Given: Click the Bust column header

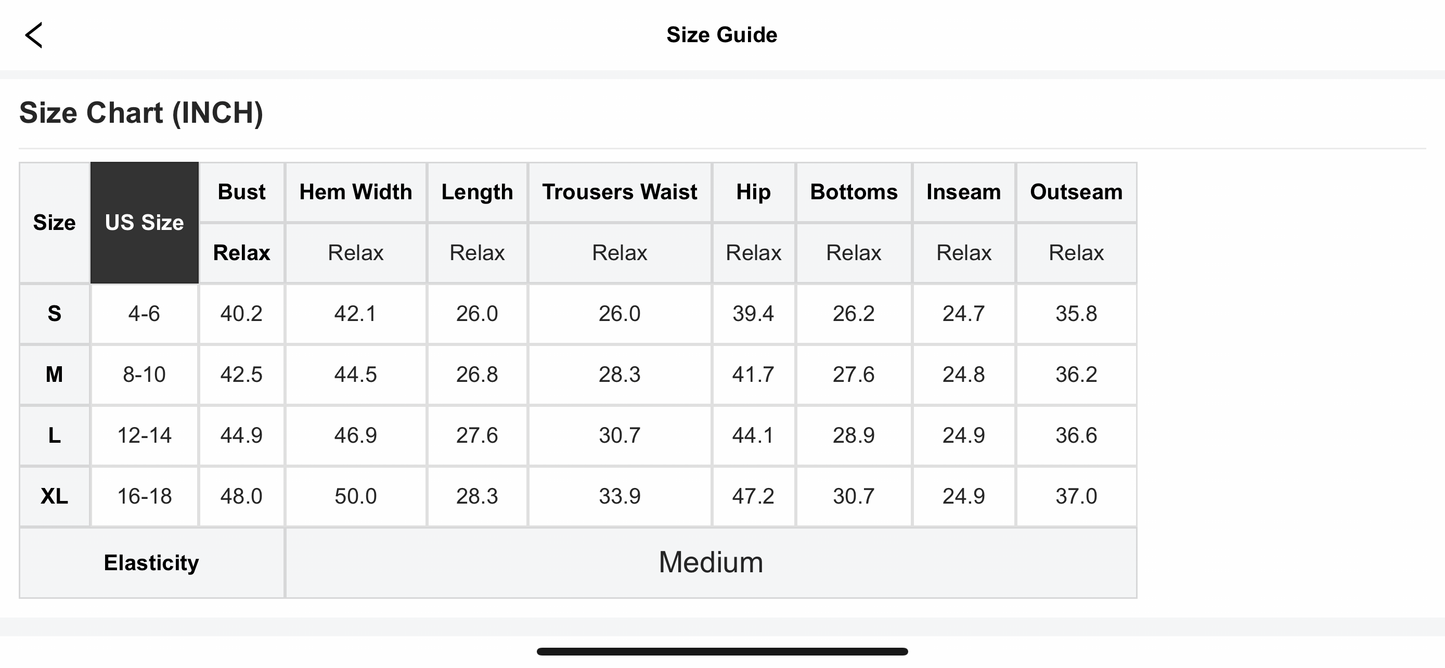Looking at the screenshot, I should point(242,192).
